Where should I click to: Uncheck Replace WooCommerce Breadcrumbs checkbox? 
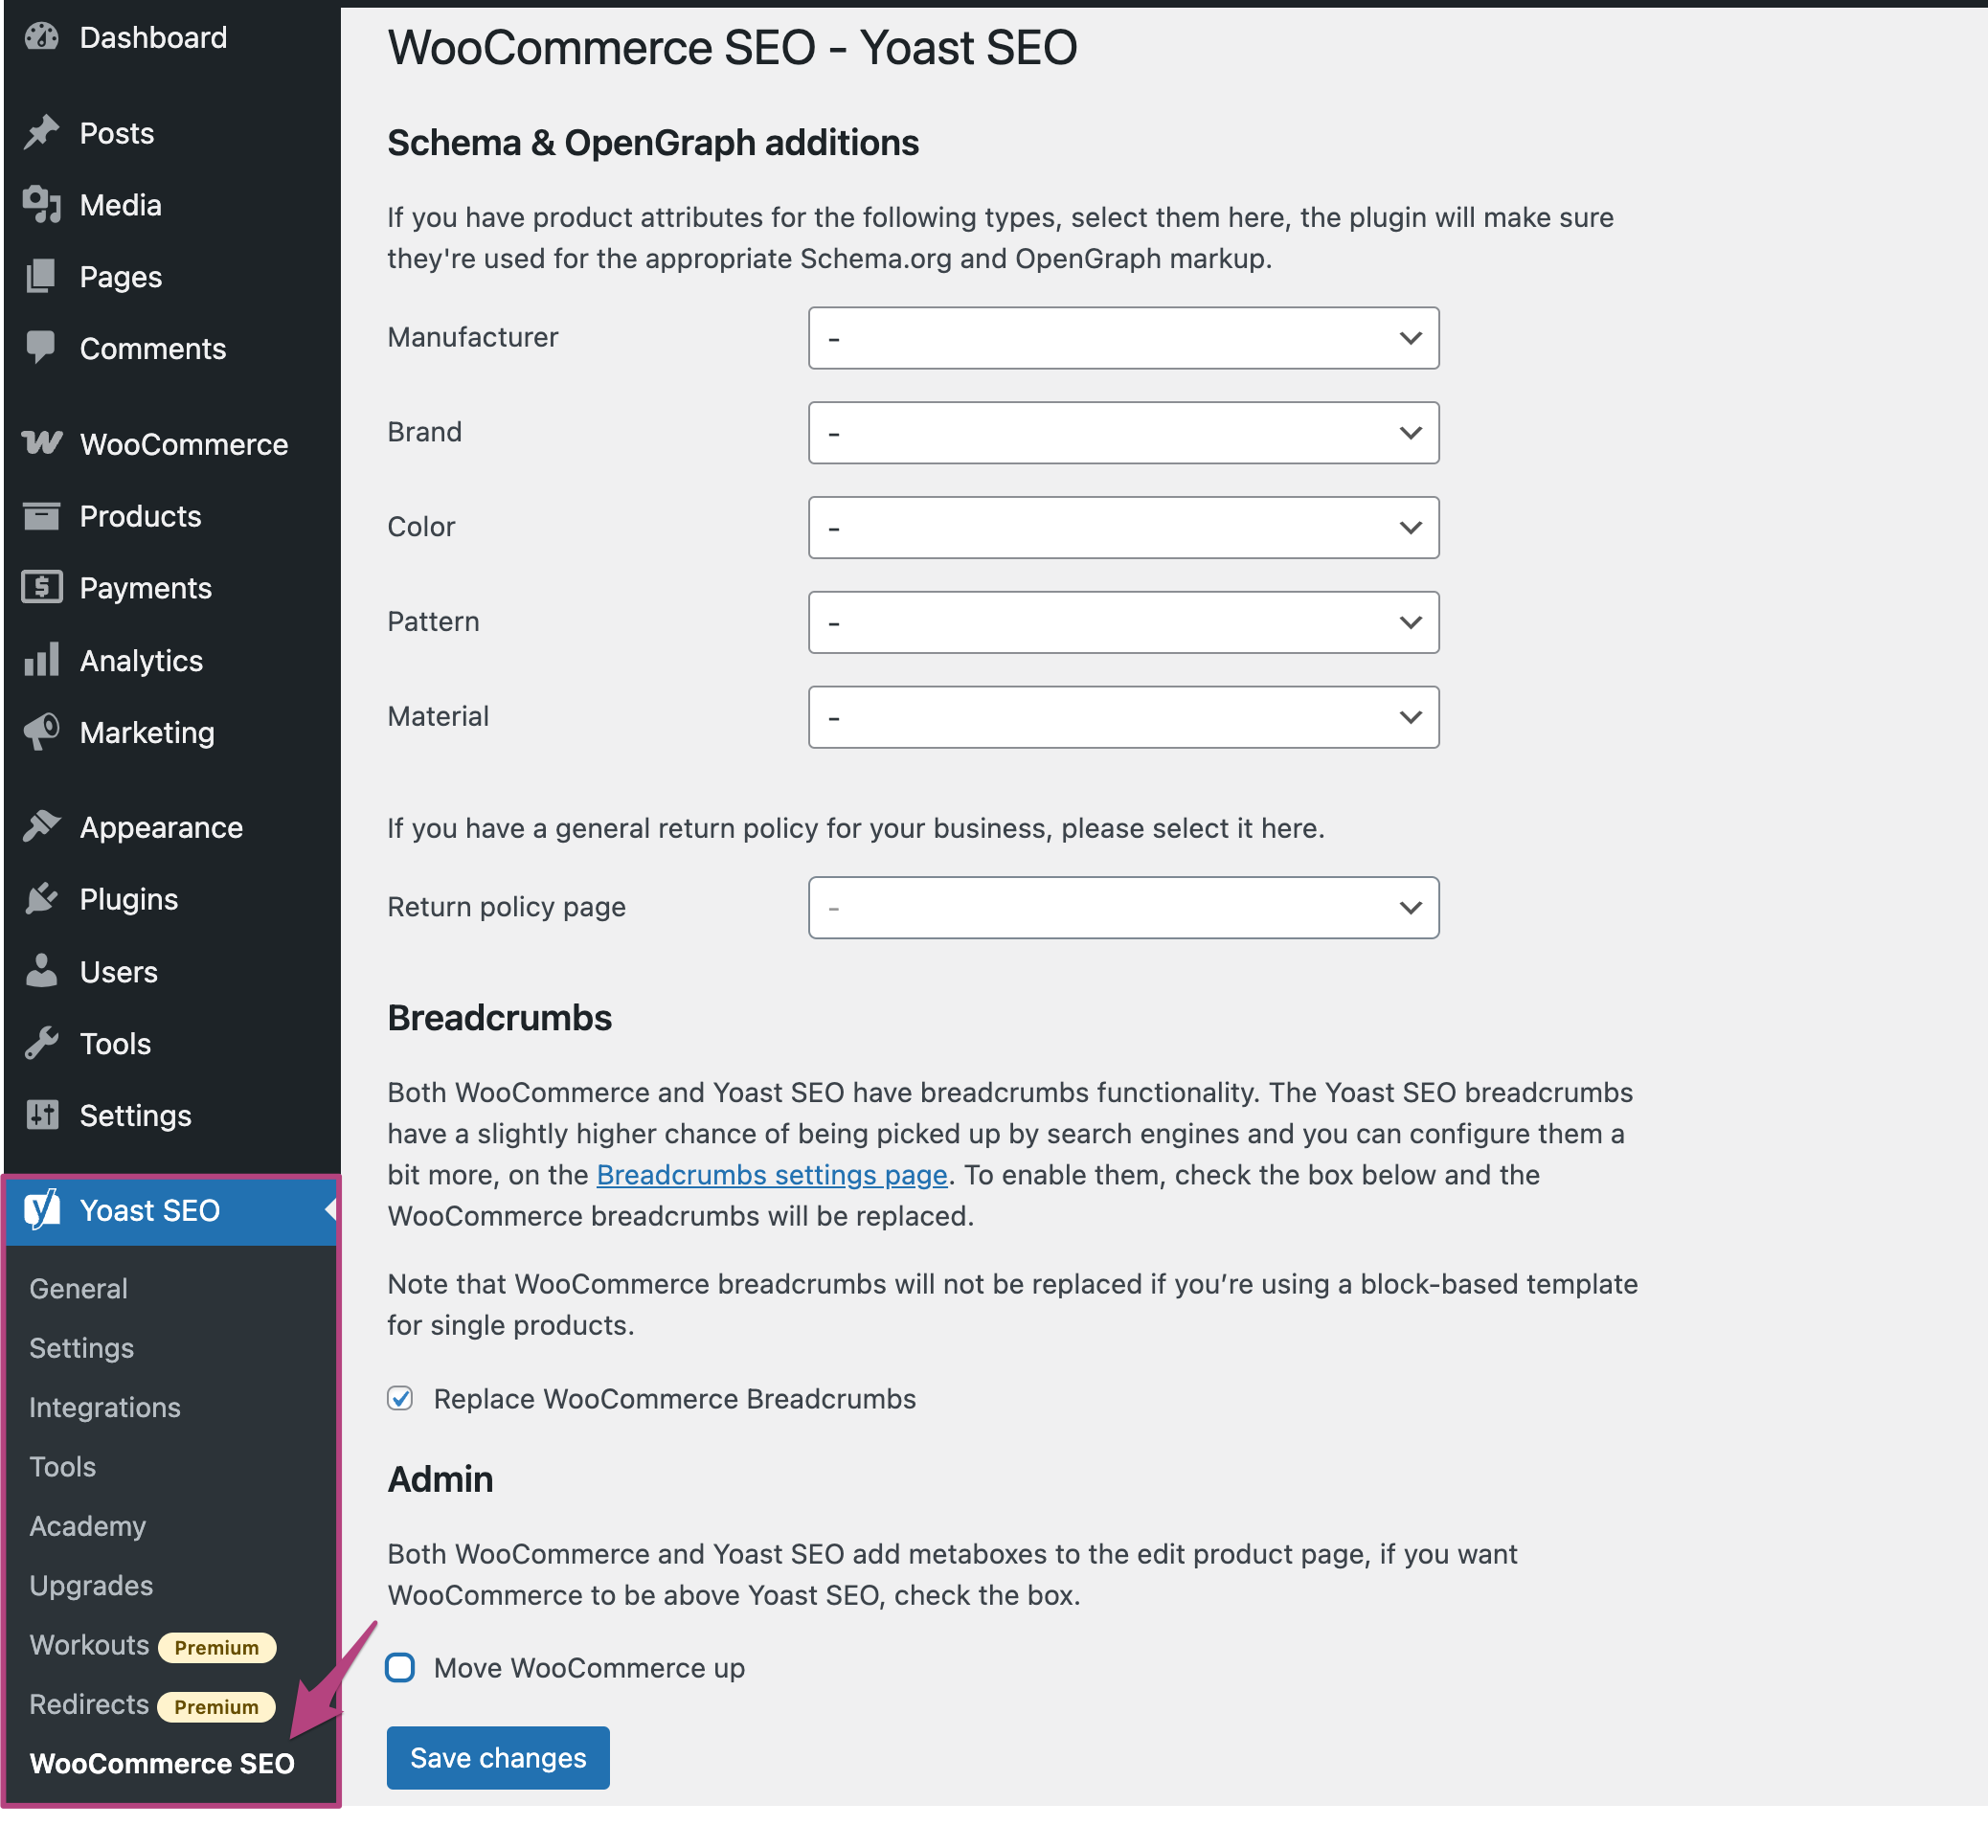click(400, 1398)
